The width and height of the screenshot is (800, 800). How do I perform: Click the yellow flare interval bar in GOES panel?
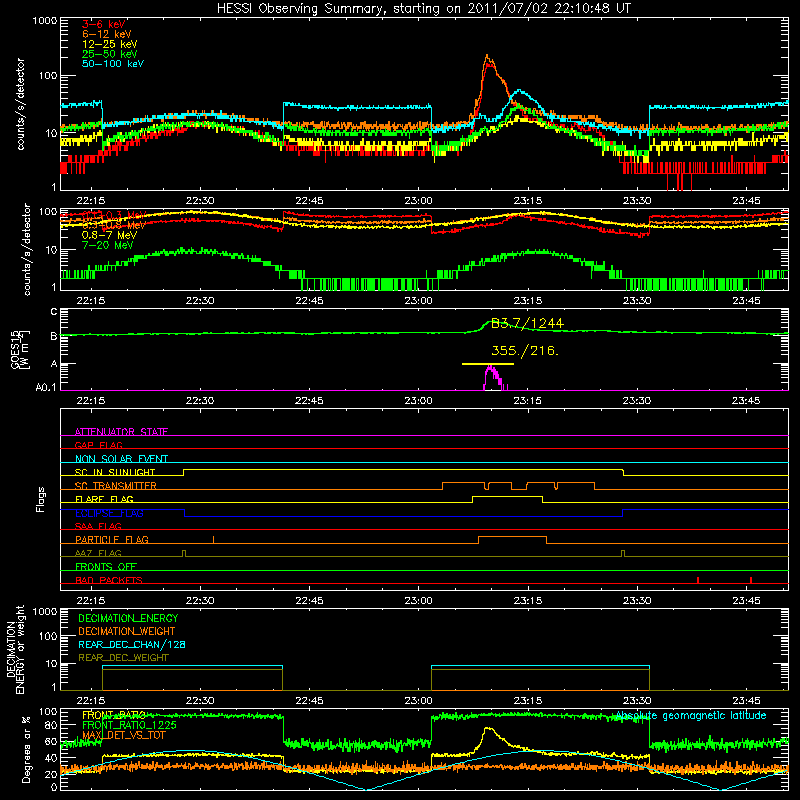[488, 364]
